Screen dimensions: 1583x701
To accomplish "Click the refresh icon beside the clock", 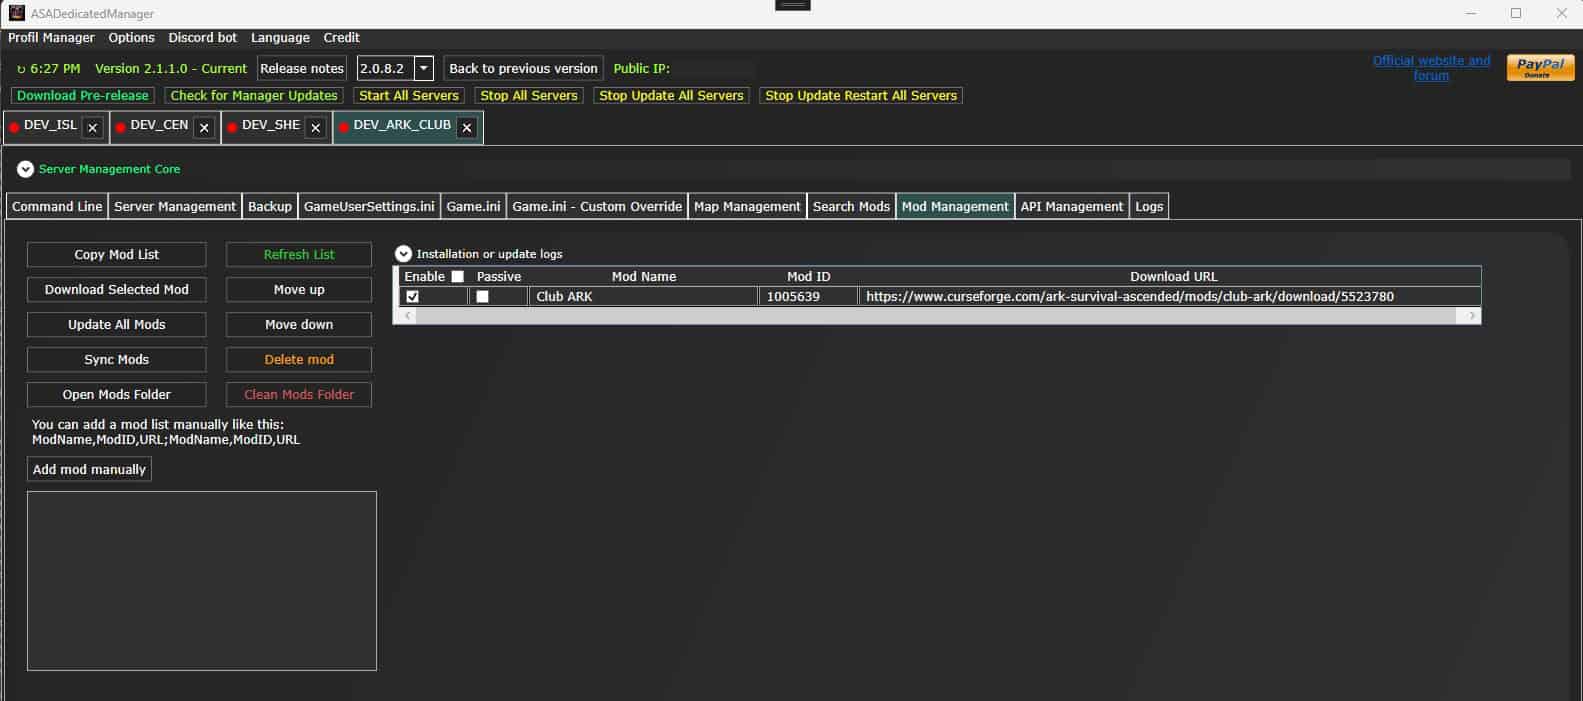I will [21, 69].
